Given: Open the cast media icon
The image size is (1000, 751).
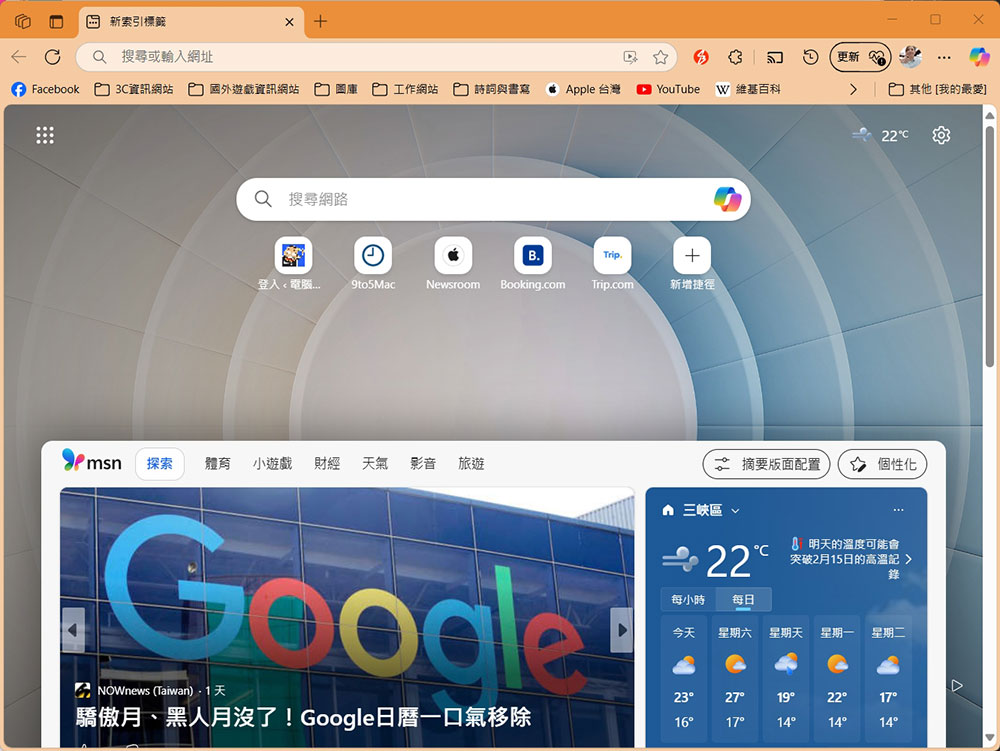Looking at the screenshot, I should (775, 57).
